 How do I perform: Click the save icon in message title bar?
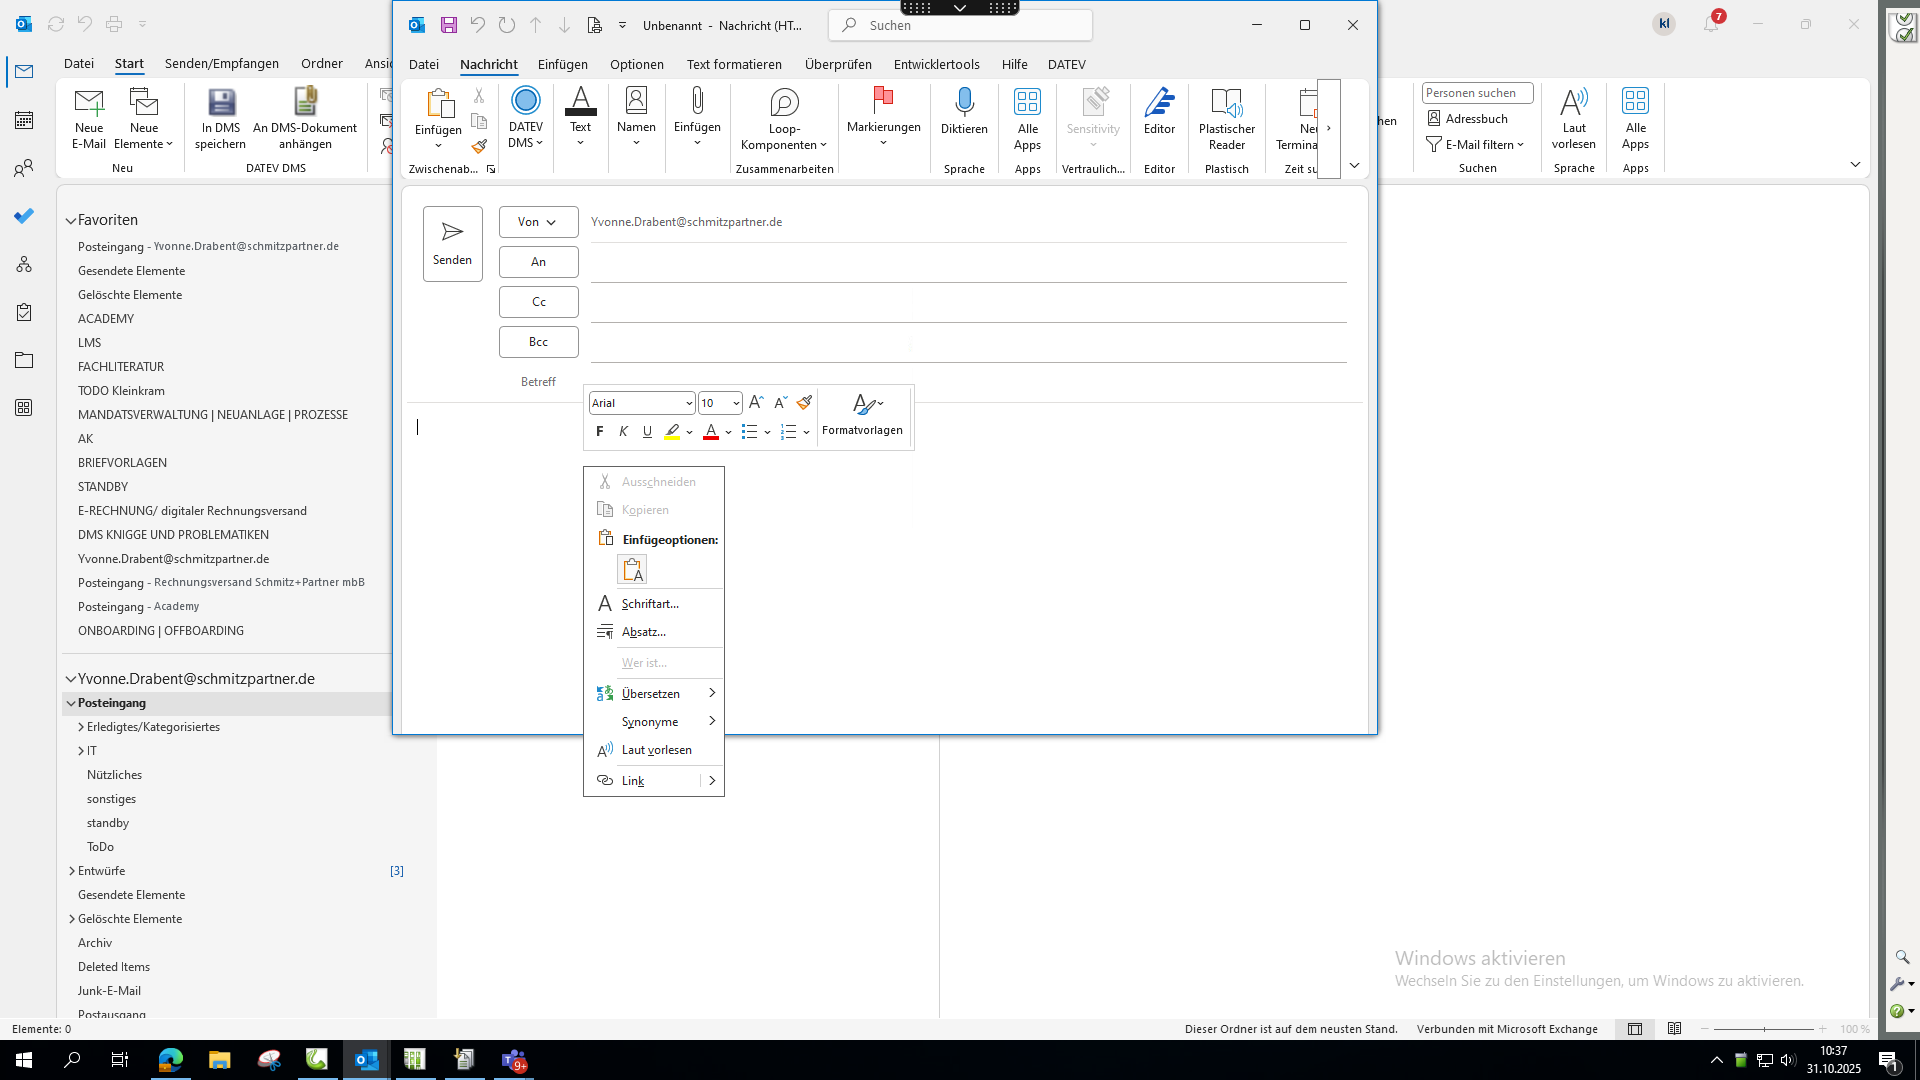pos(449,25)
